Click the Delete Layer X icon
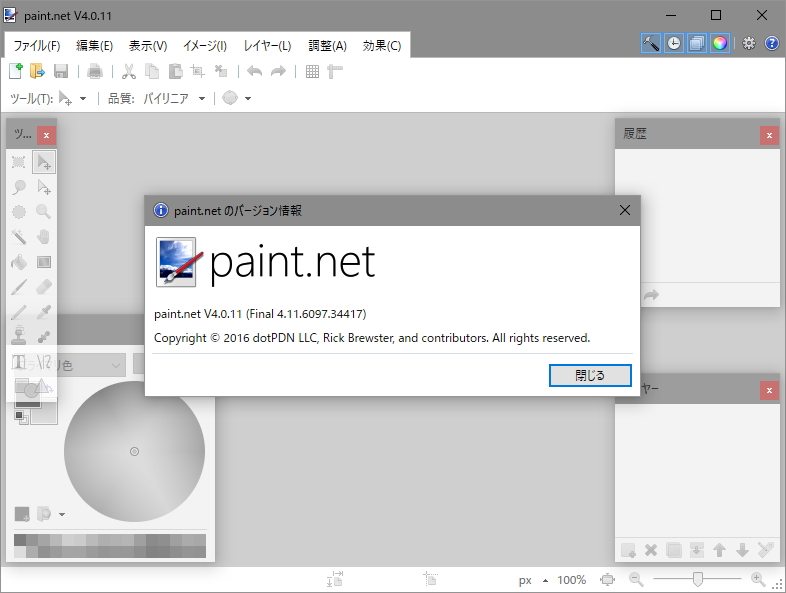Screen dimensions: 786x593 [x=651, y=550]
